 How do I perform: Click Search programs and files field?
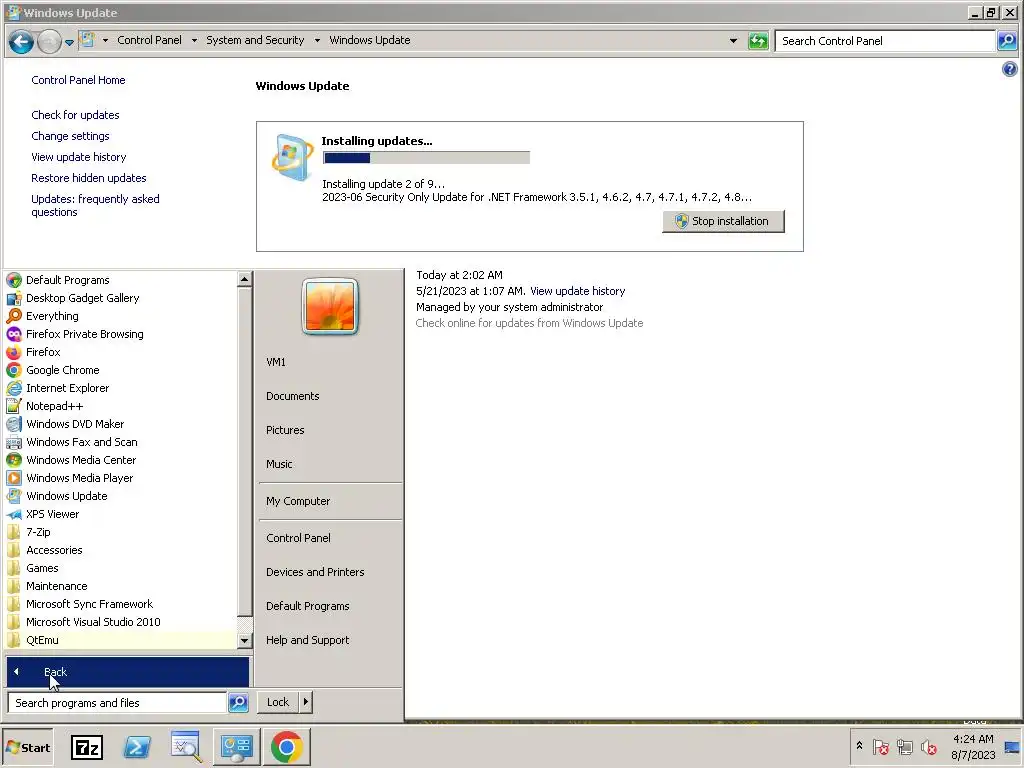tap(118, 703)
